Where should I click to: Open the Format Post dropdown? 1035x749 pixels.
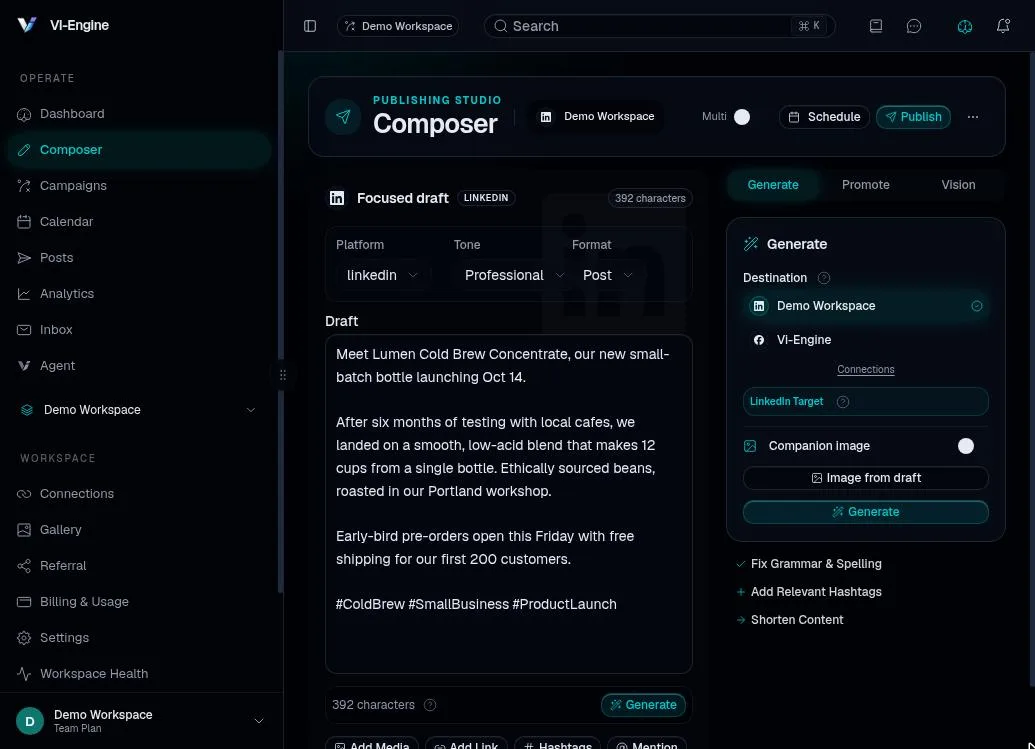click(x=607, y=275)
